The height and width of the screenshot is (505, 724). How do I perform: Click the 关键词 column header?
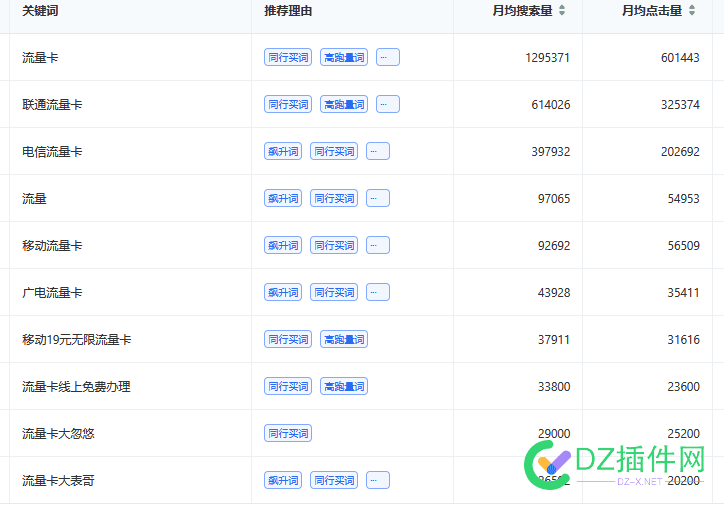tap(40, 11)
